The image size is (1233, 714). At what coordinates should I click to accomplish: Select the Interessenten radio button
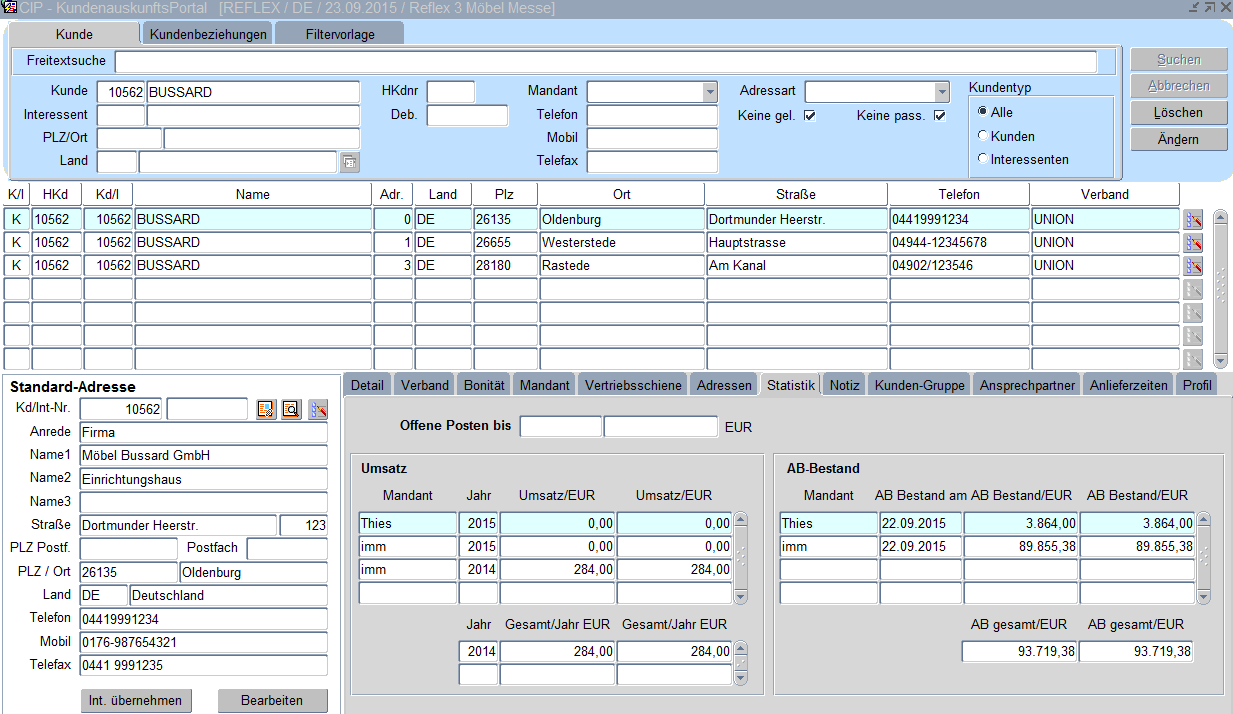(983, 159)
